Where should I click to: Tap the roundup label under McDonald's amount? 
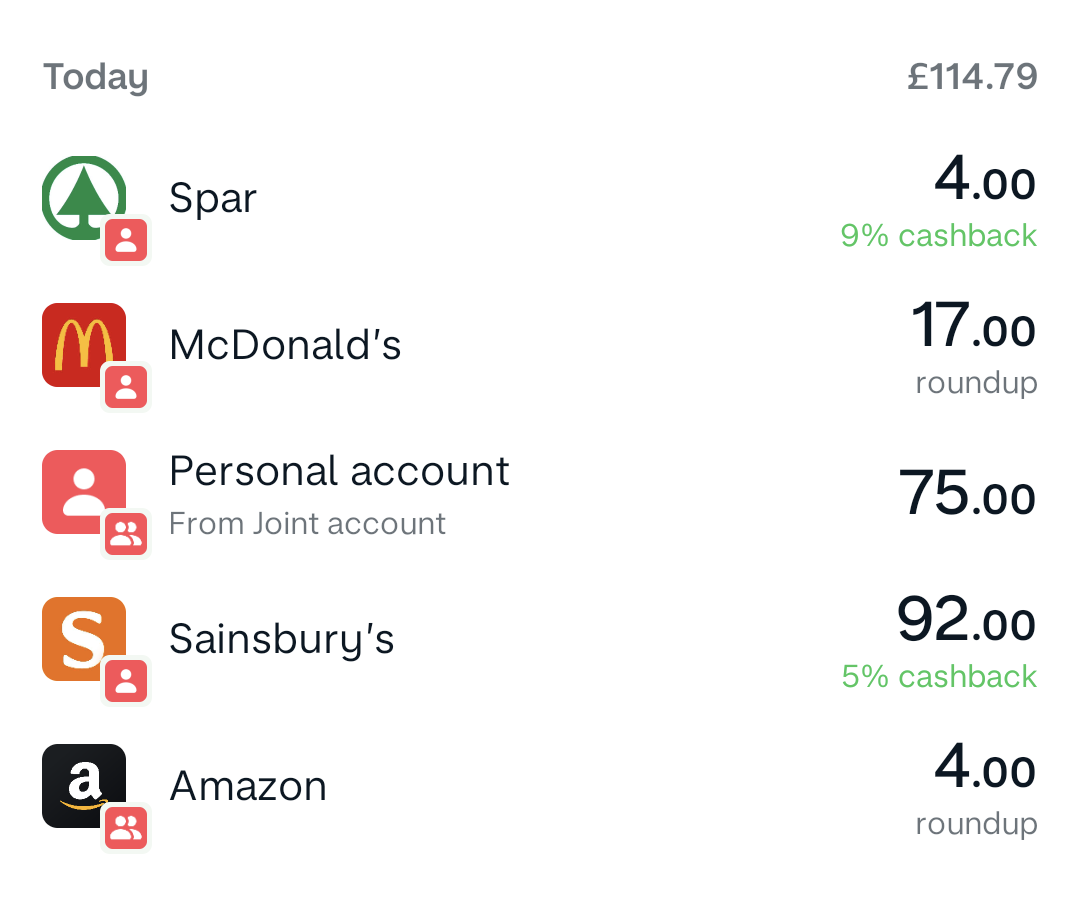coord(976,383)
